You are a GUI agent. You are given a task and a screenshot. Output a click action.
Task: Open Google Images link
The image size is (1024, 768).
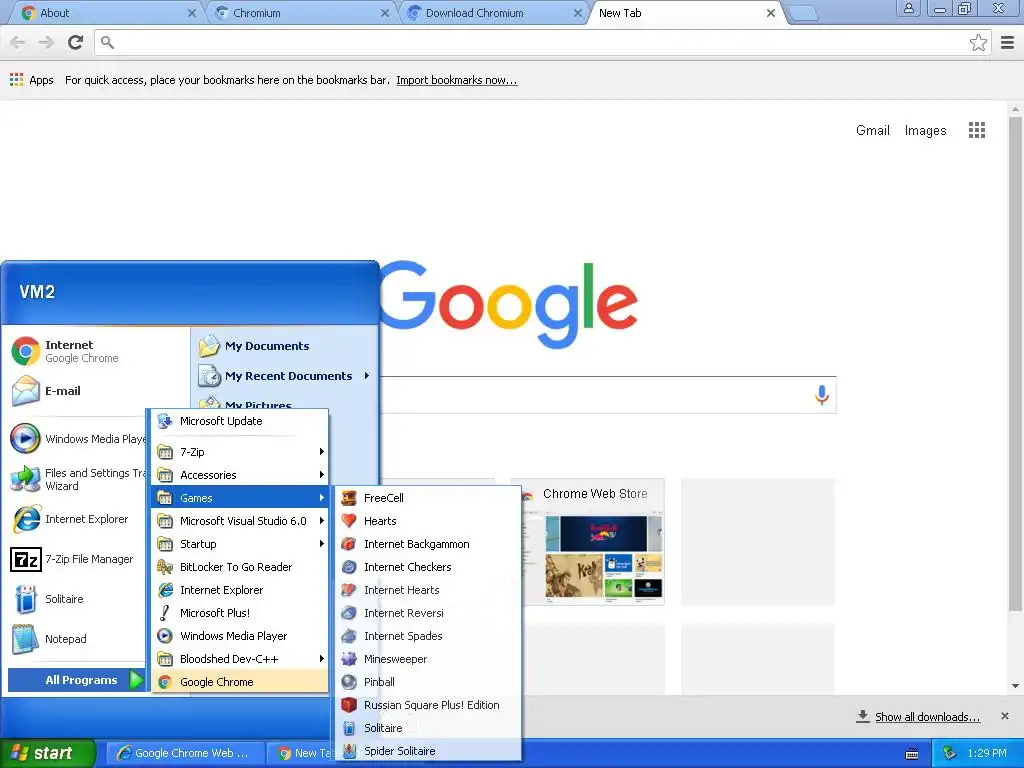click(x=925, y=130)
